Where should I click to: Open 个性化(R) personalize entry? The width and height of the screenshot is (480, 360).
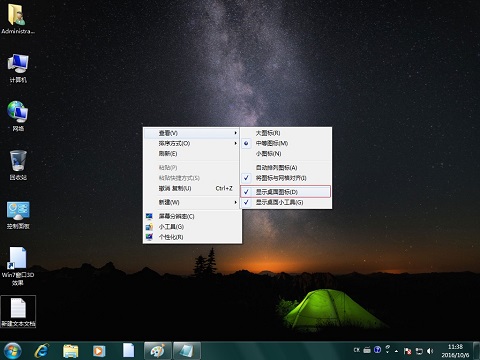point(192,237)
